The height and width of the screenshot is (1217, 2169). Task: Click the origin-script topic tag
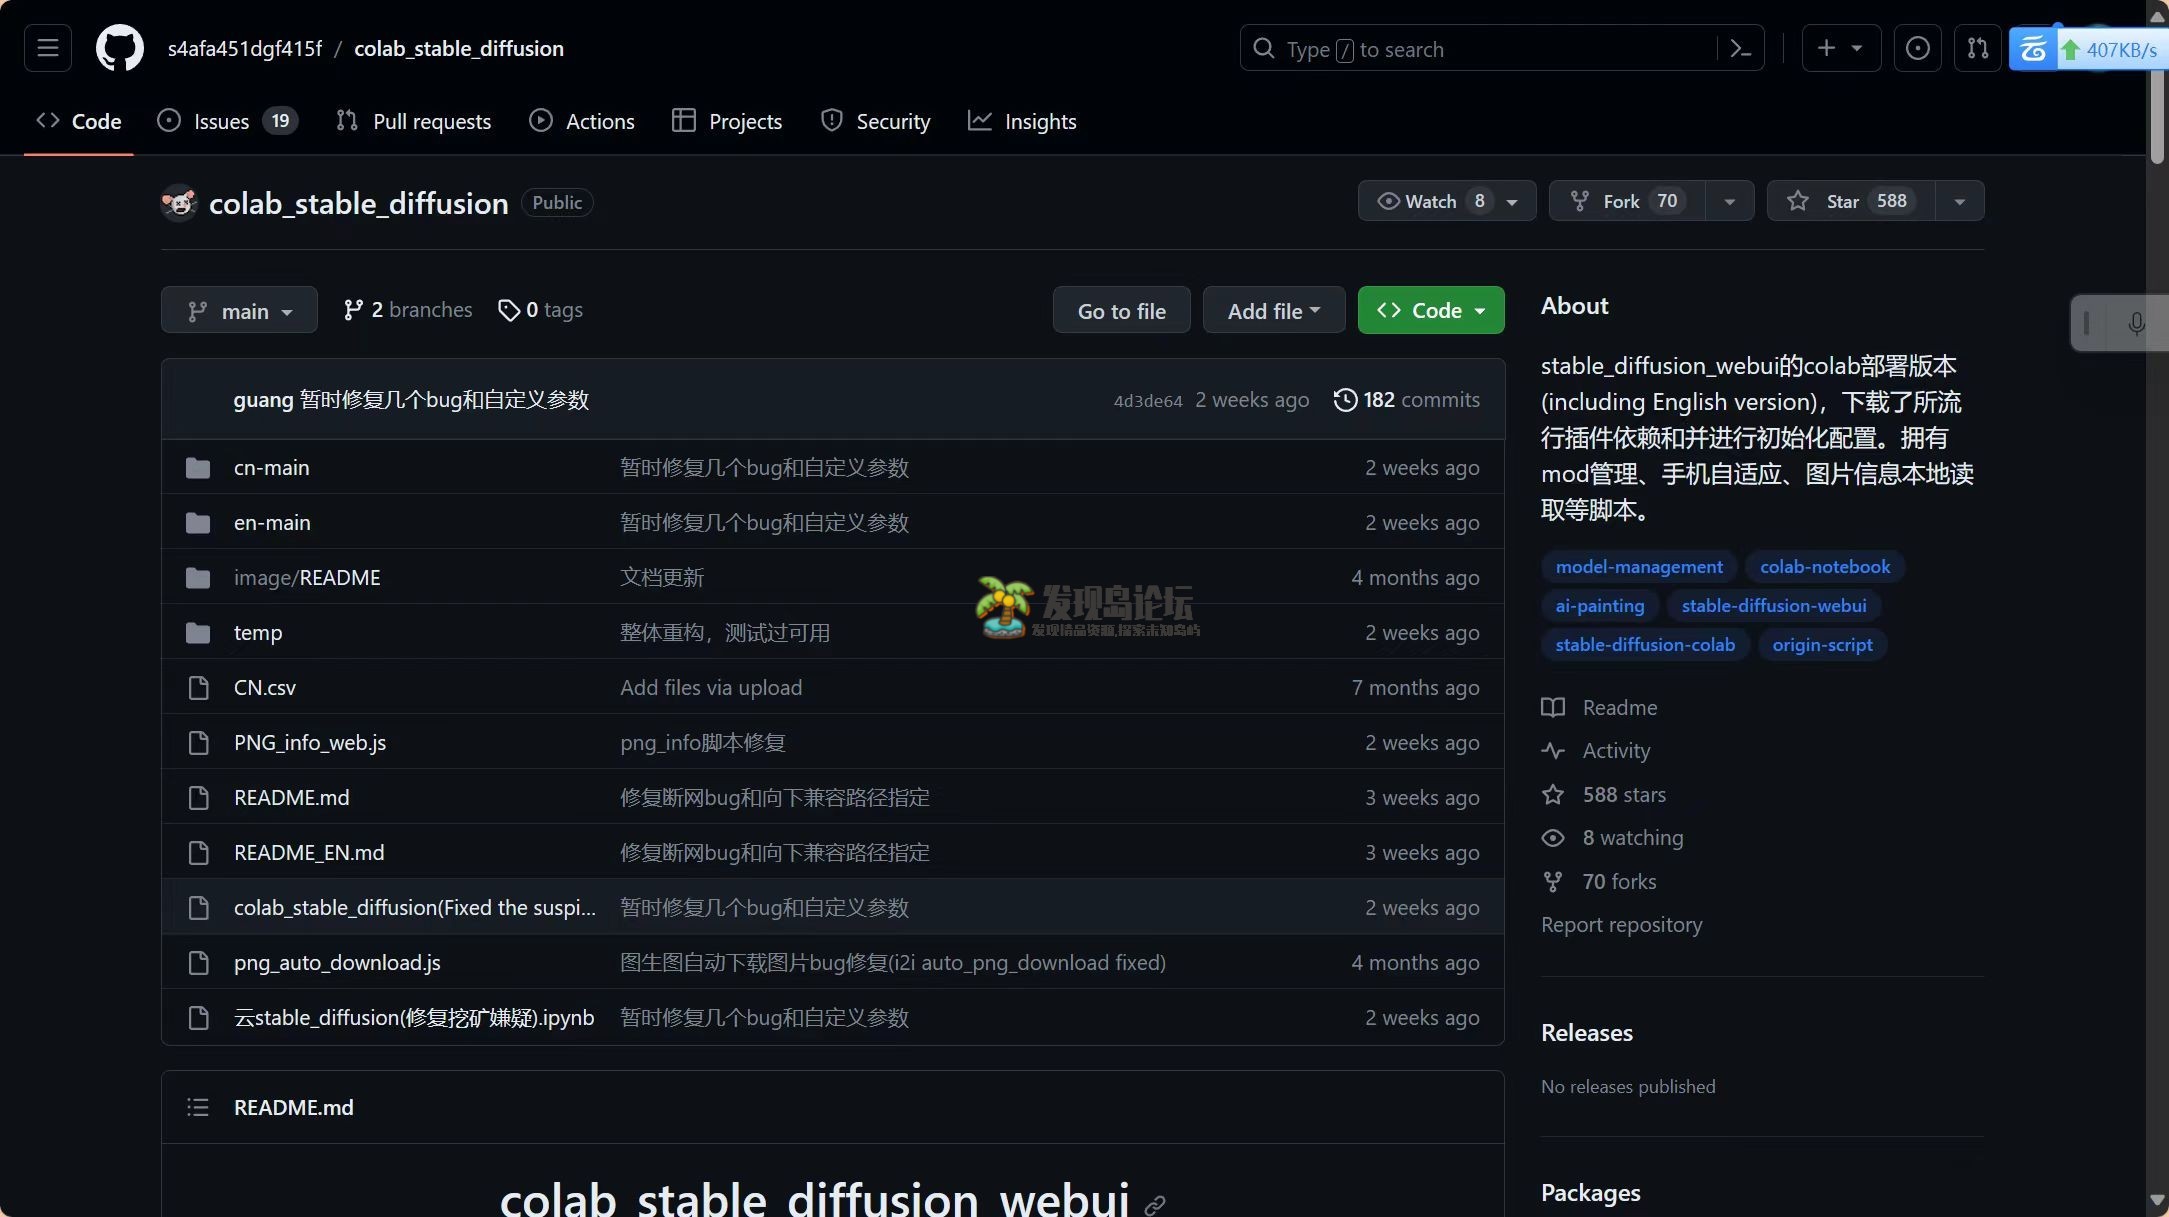point(1822,645)
